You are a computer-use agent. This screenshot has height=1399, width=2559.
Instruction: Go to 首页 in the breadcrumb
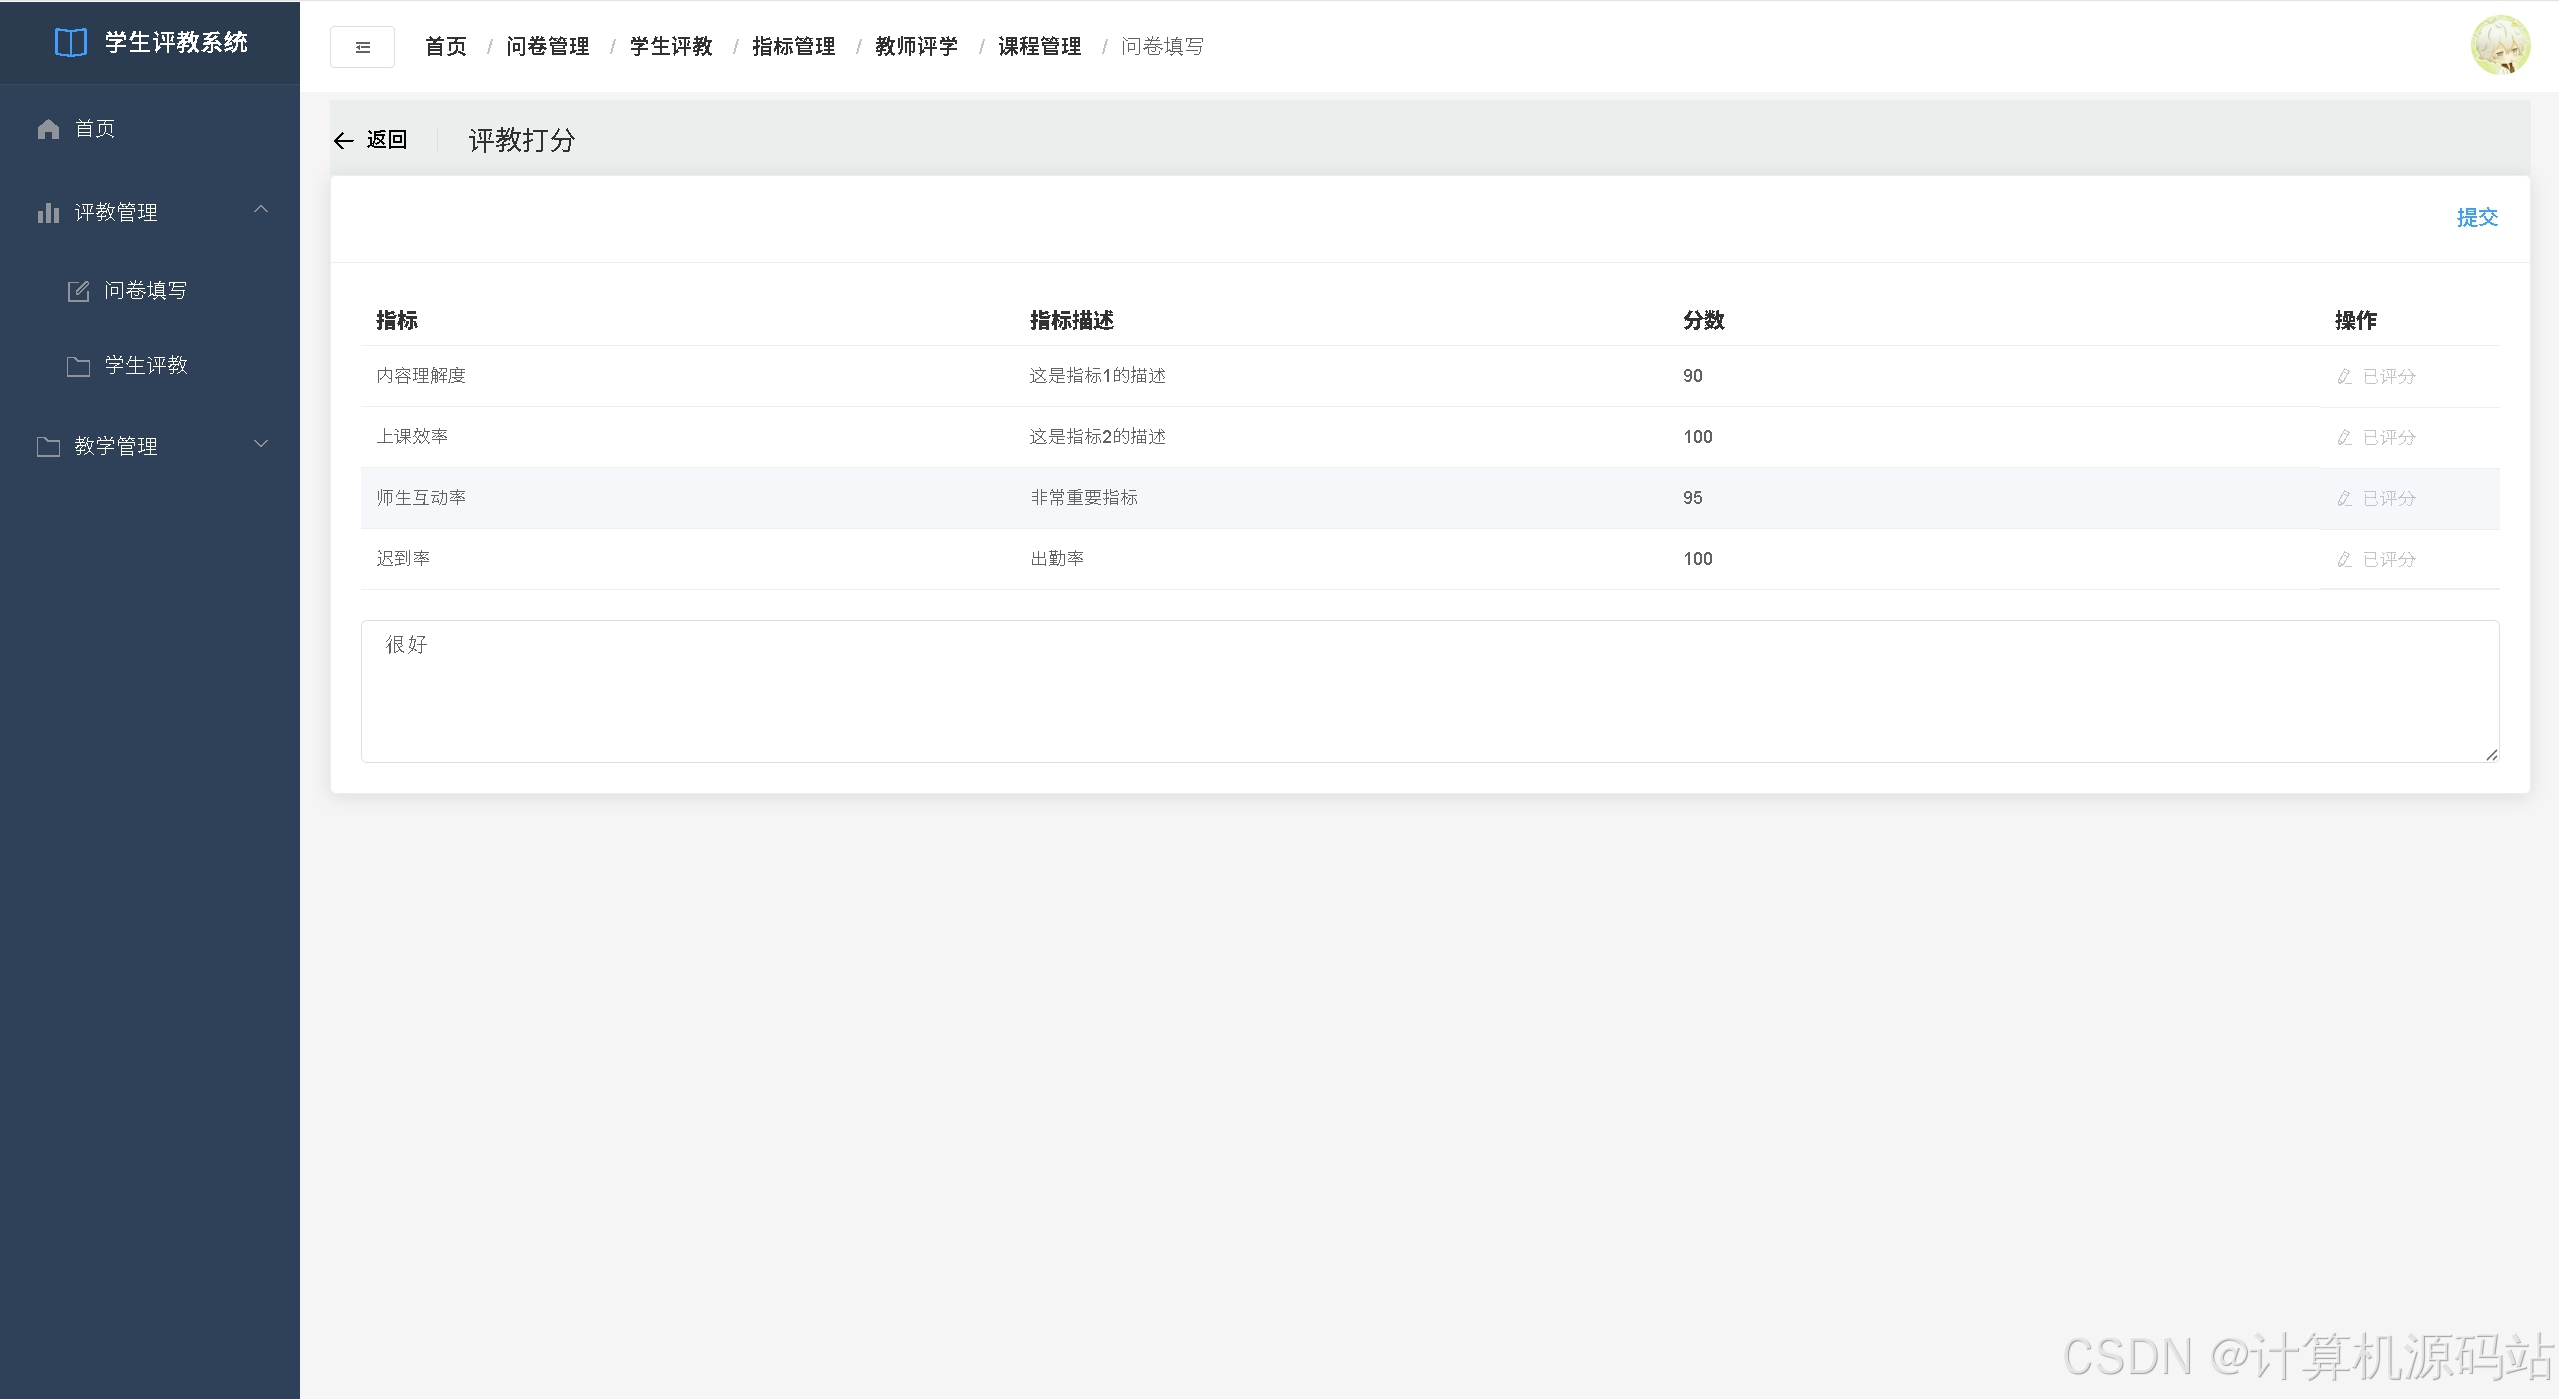pyautogui.click(x=445, y=47)
